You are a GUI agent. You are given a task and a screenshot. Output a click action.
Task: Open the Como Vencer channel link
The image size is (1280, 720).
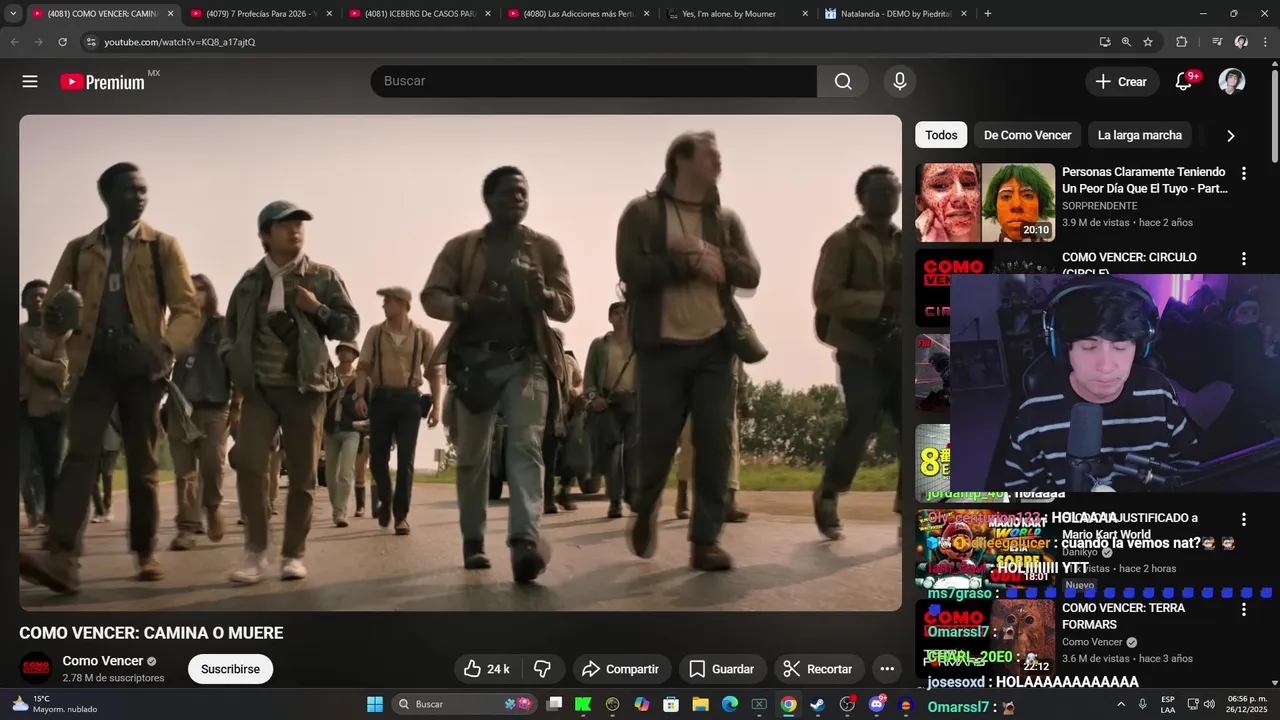click(x=103, y=661)
